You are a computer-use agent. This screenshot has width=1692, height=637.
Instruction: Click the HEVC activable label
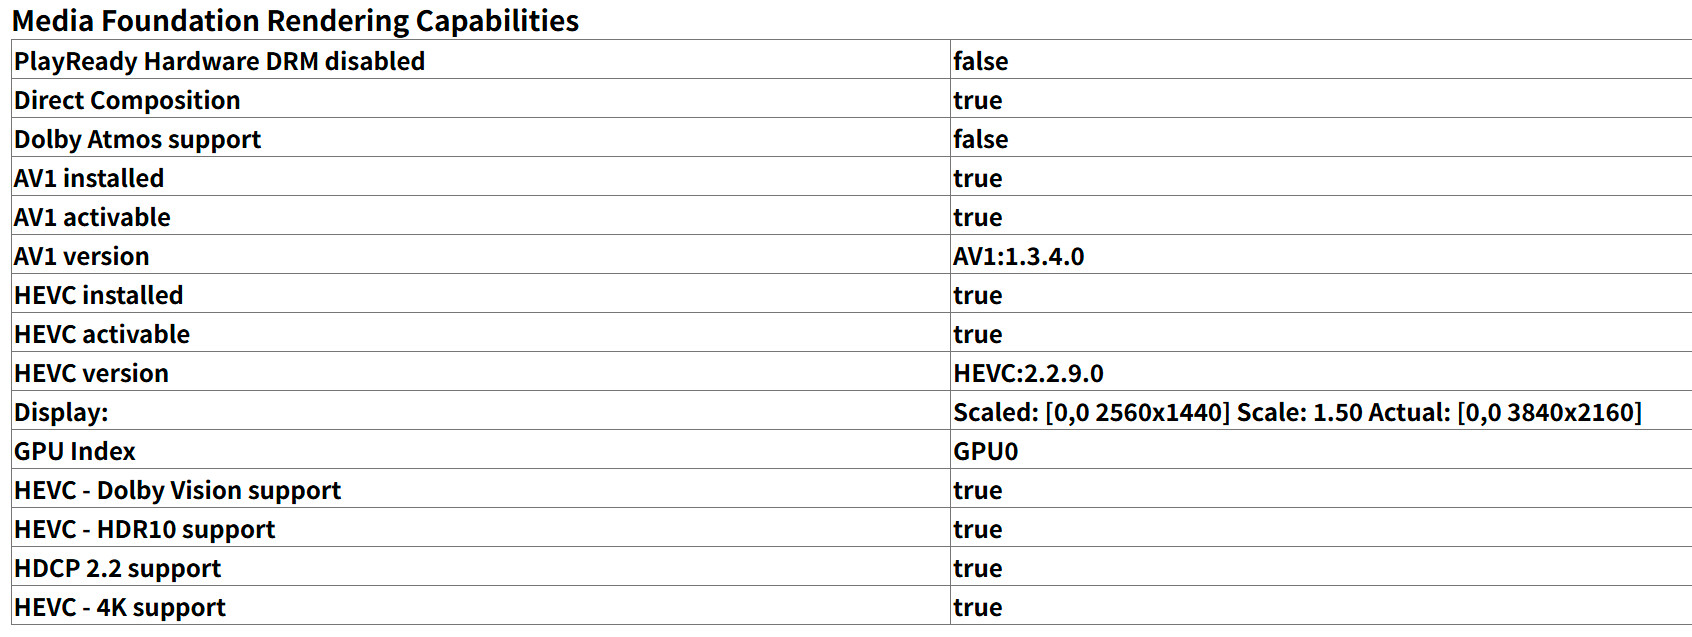tap(101, 334)
